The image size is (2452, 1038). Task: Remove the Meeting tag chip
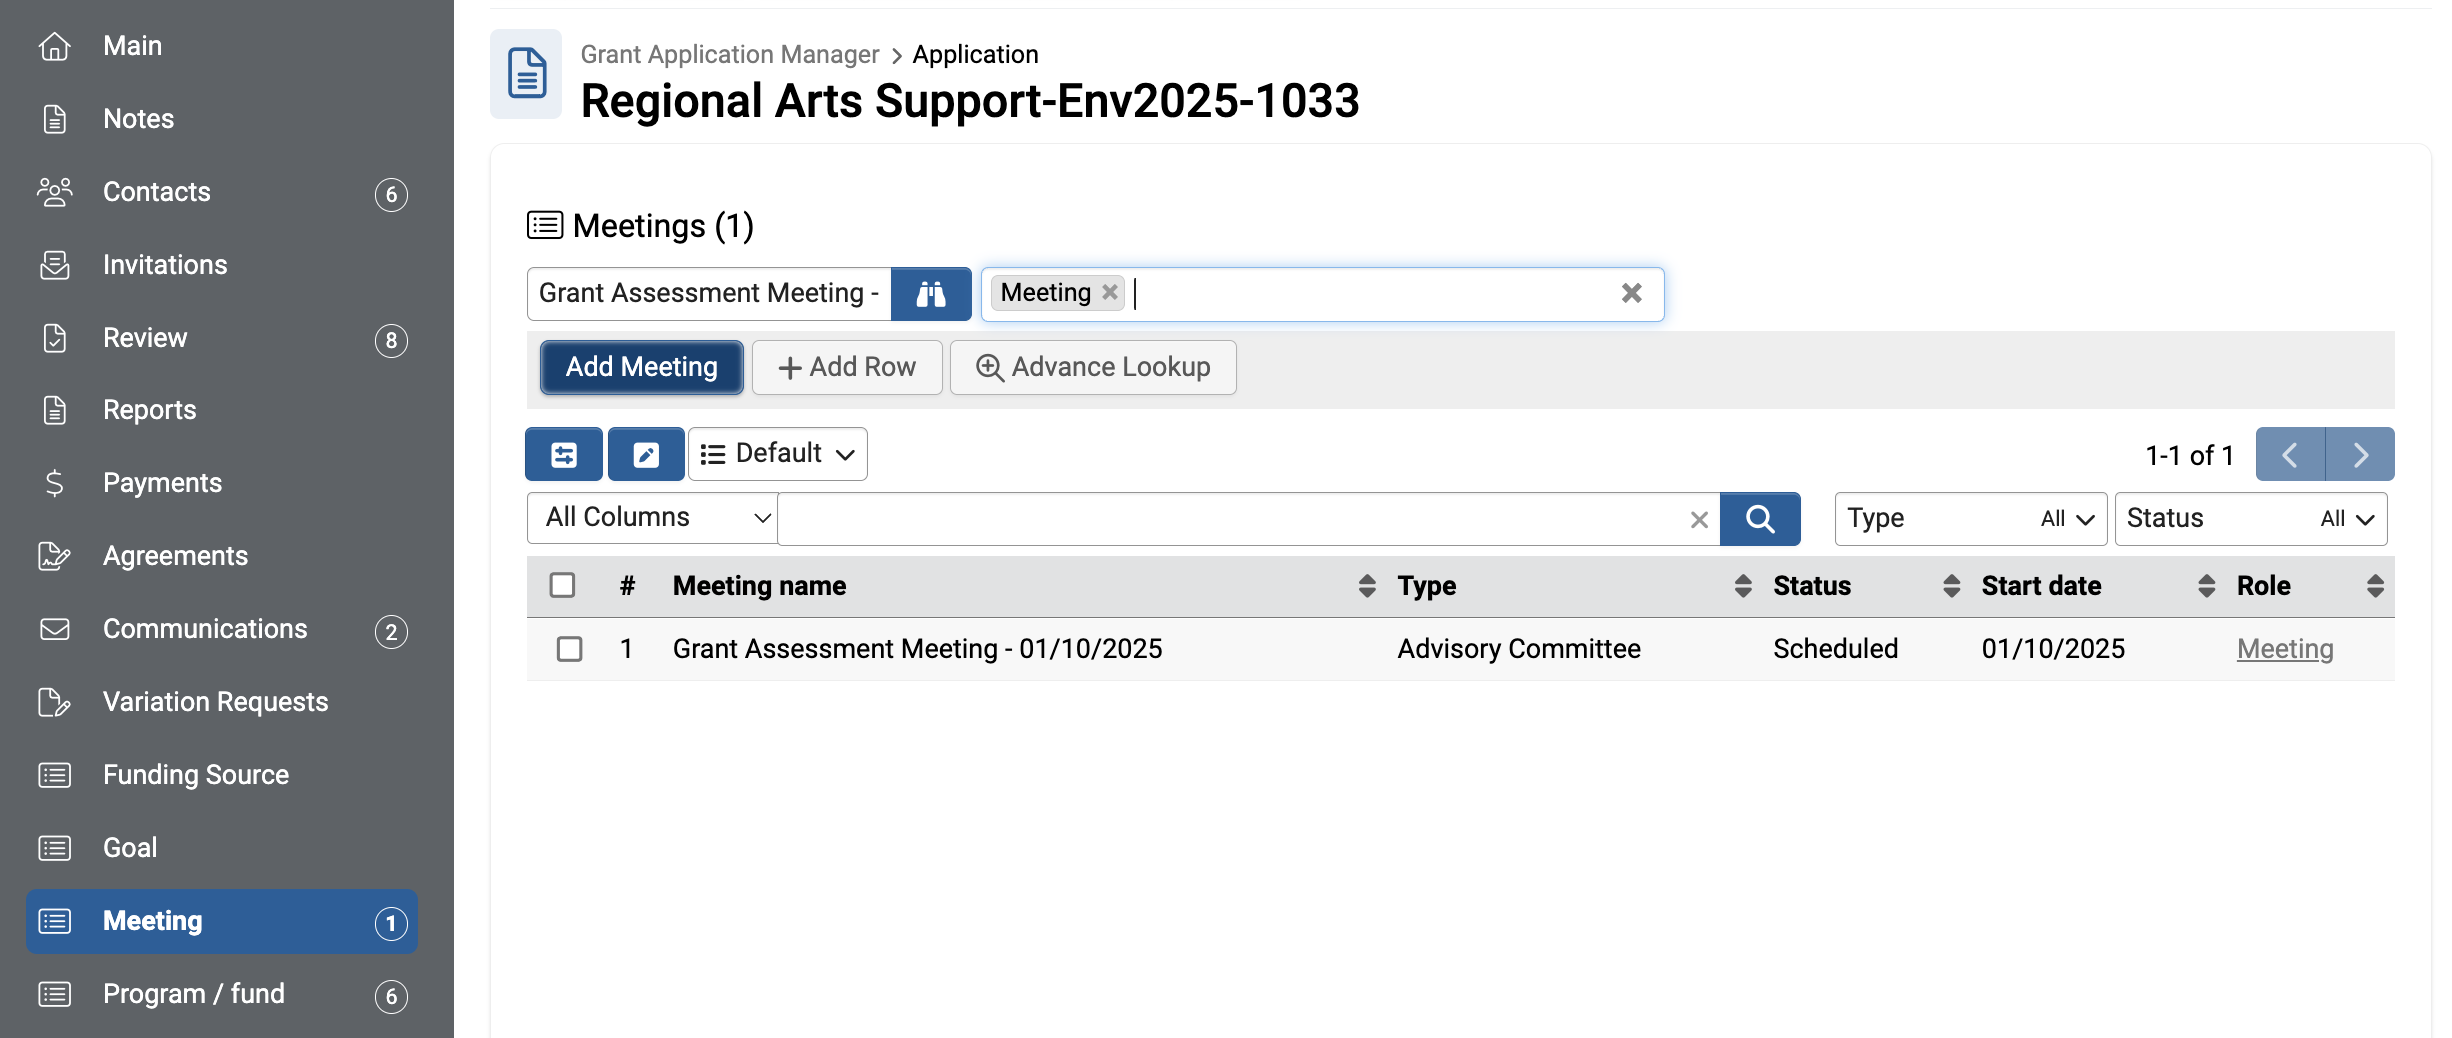1110,292
